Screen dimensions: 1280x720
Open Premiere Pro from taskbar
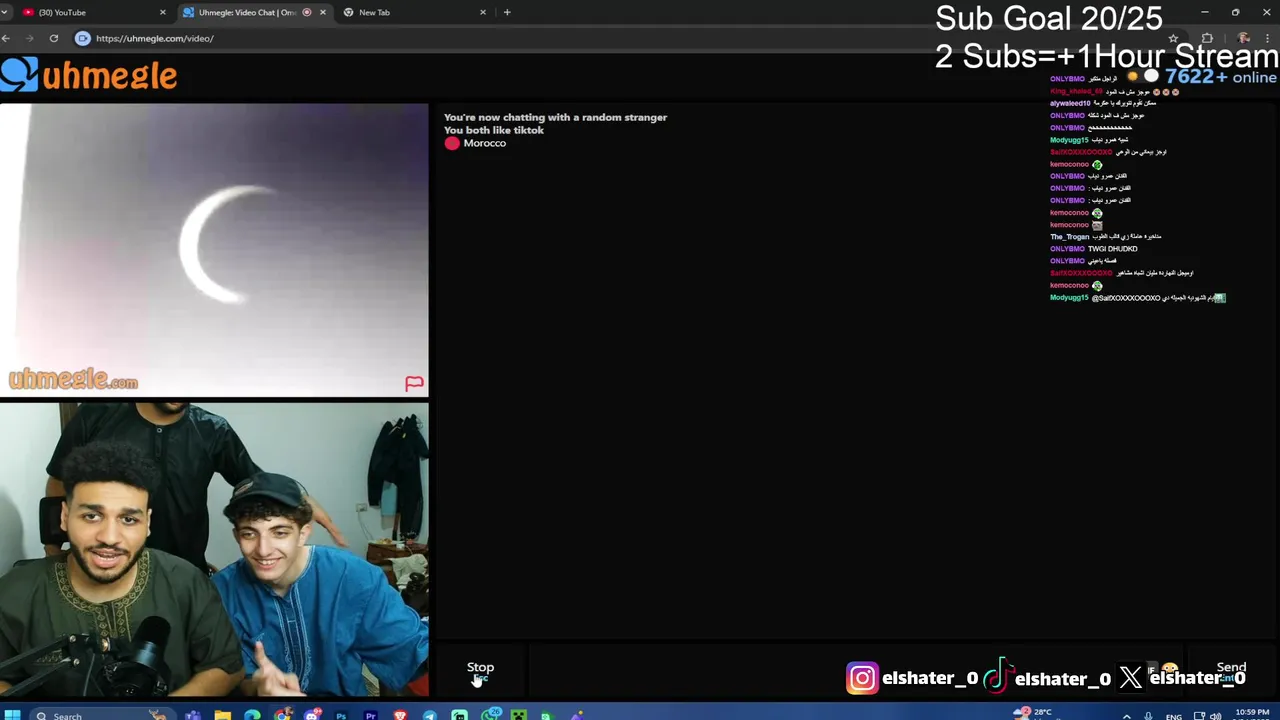pyautogui.click(x=371, y=715)
